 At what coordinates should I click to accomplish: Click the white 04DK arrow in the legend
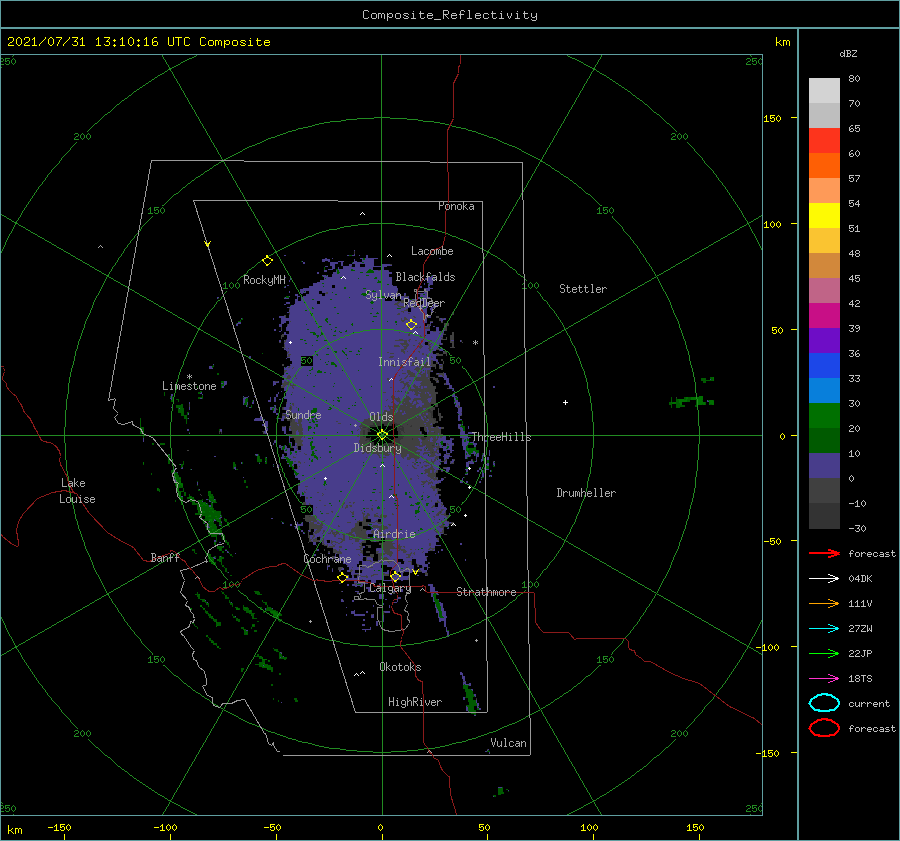pyautogui.click(x=824, y=579)
